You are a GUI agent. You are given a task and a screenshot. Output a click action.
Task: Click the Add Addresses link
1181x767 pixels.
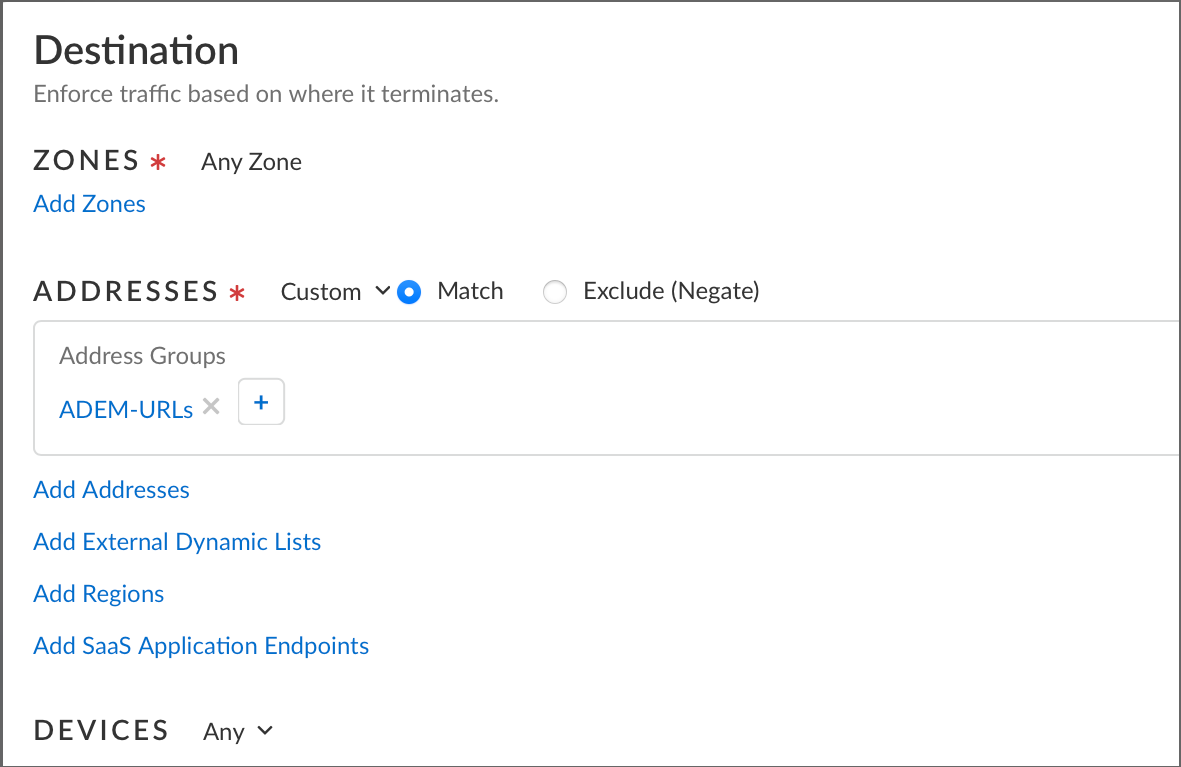coord(111,490)
